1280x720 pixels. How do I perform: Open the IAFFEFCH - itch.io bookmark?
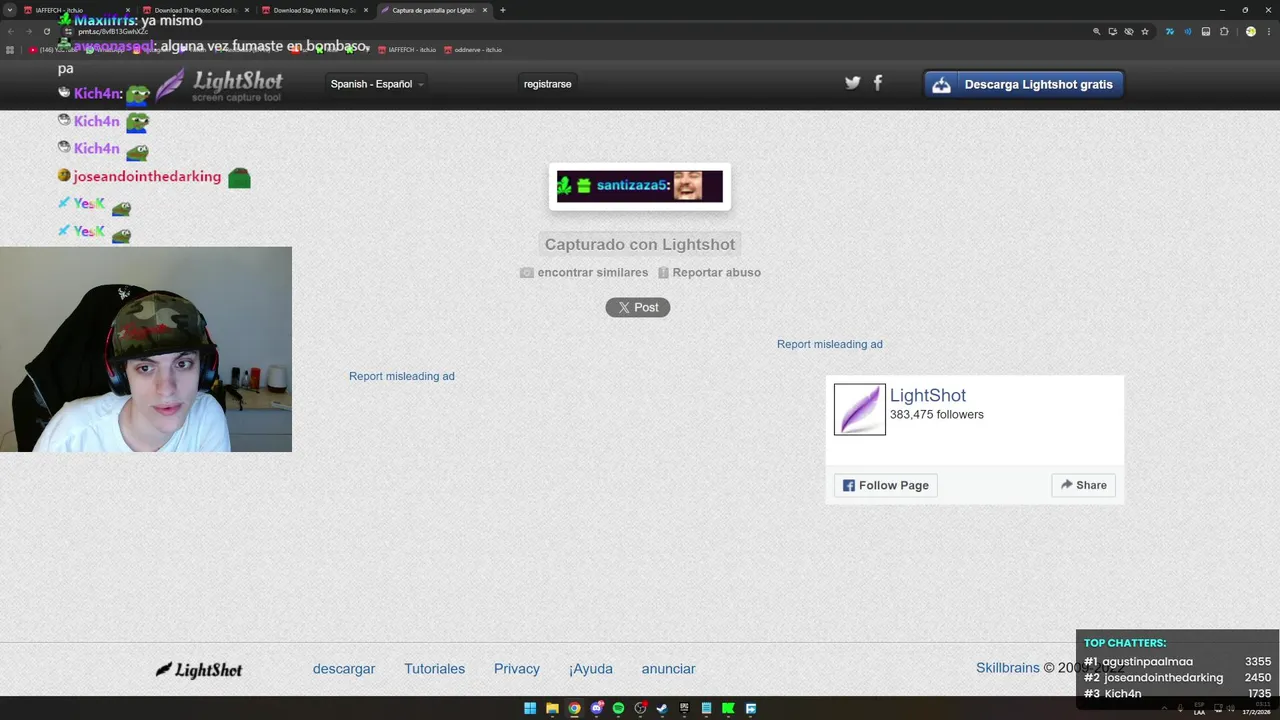pyautogui.click(x=406, y=49)
